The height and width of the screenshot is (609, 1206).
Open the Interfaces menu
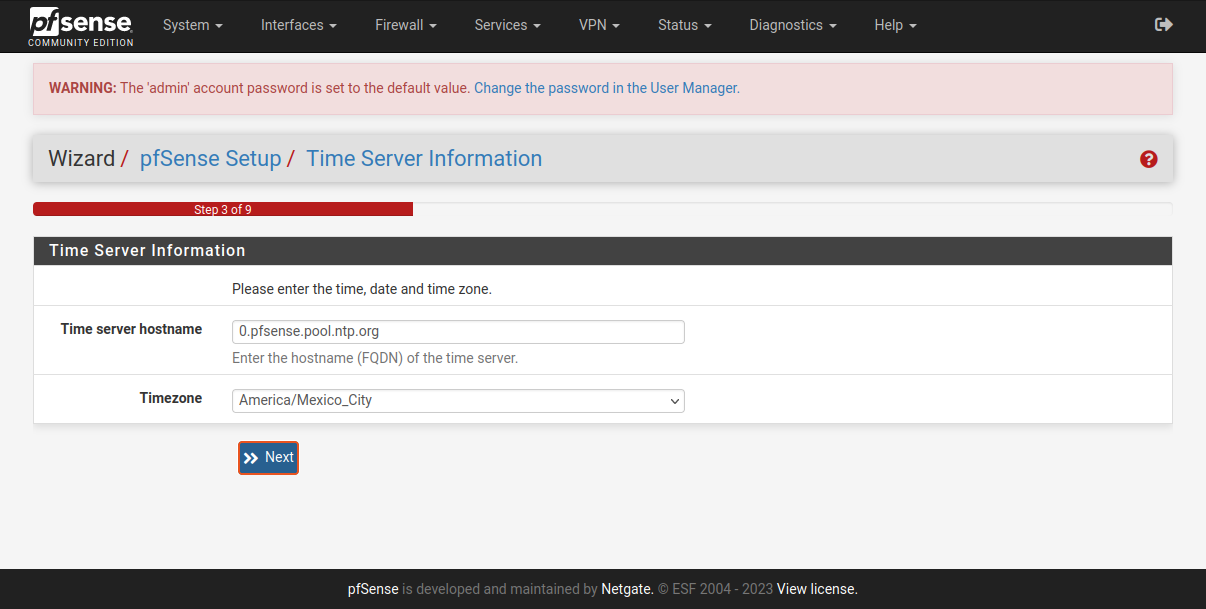point(298,25)
